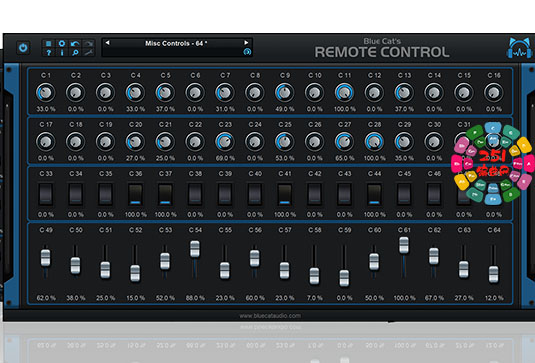The image size is (535, 363).
Task: Click the C 62 fader handle
Action: 434,256
